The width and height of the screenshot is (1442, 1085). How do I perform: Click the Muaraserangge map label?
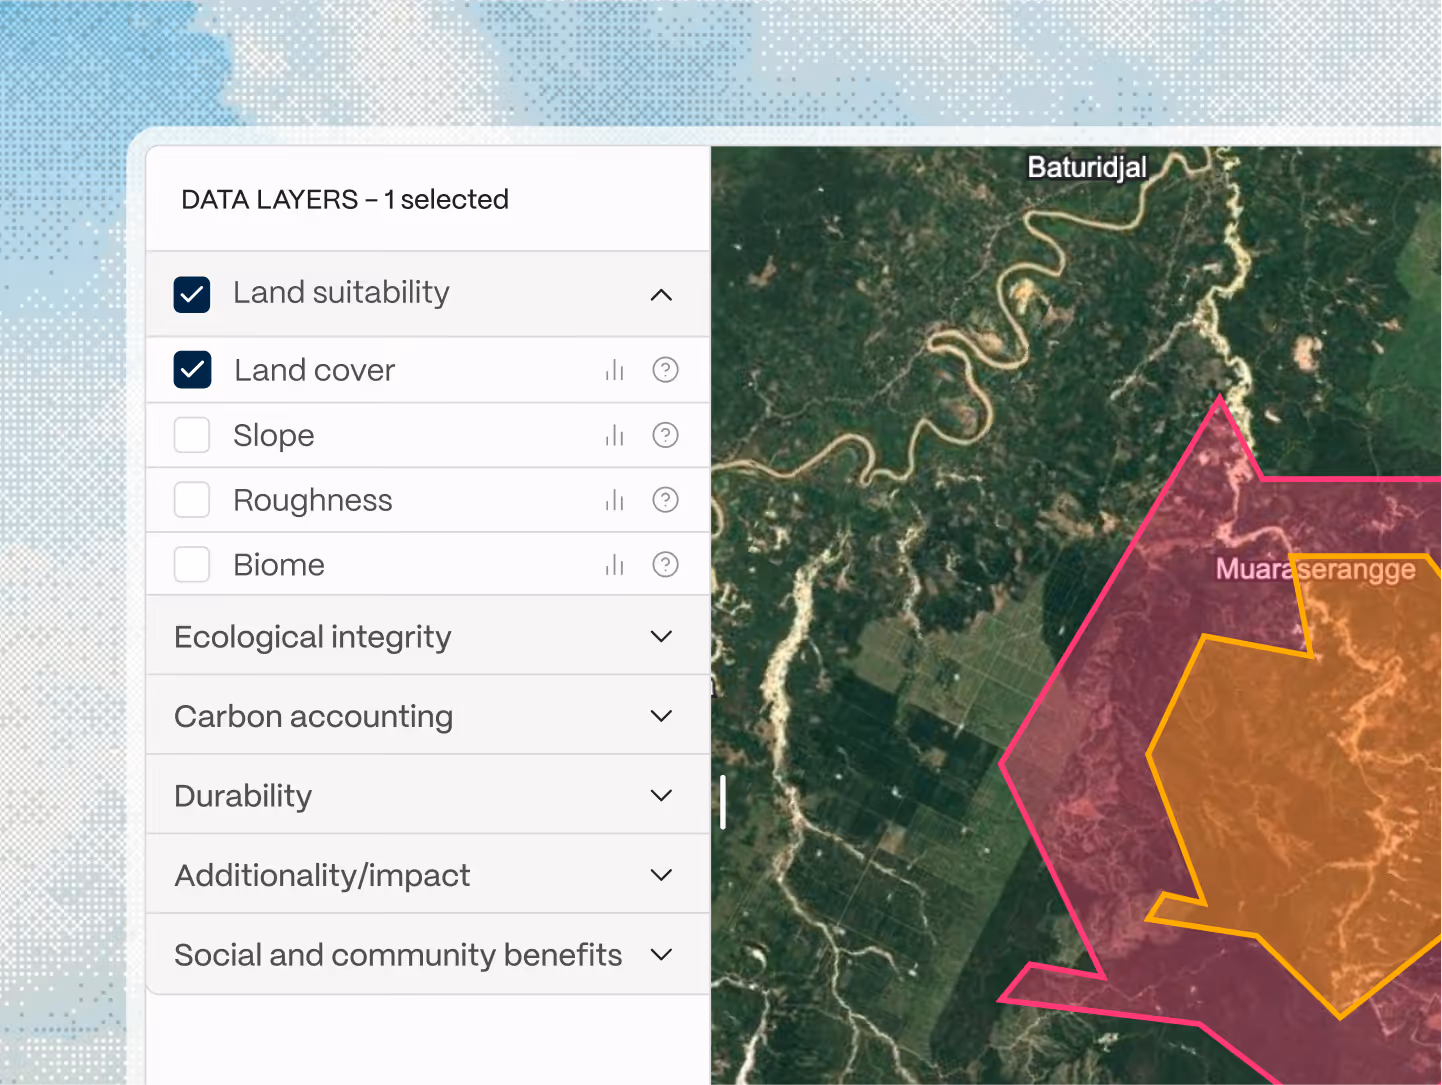point(1315,569)
